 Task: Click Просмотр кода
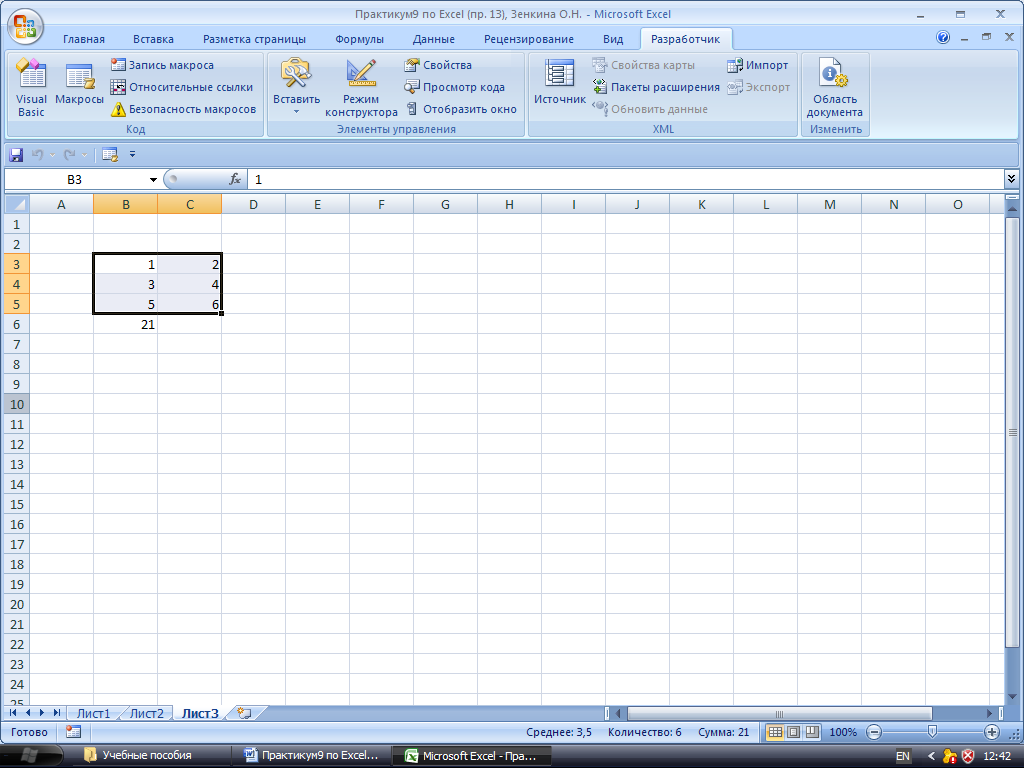[x=455, y=87]
